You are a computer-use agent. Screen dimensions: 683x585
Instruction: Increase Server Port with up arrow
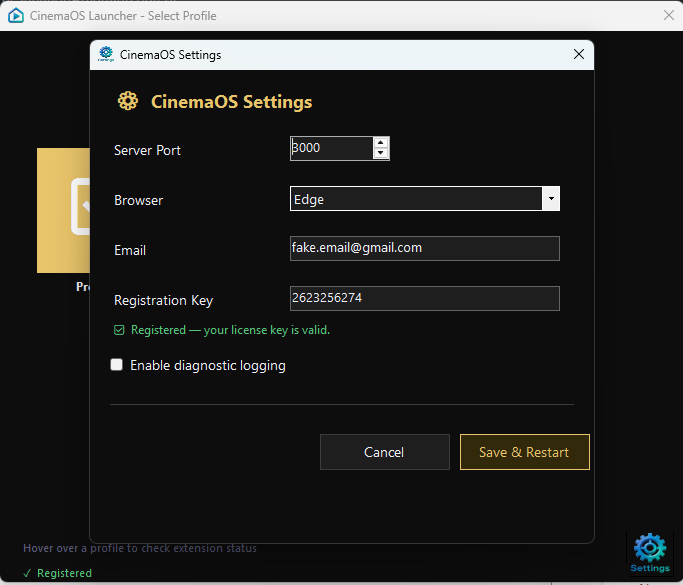click(381, 143)
